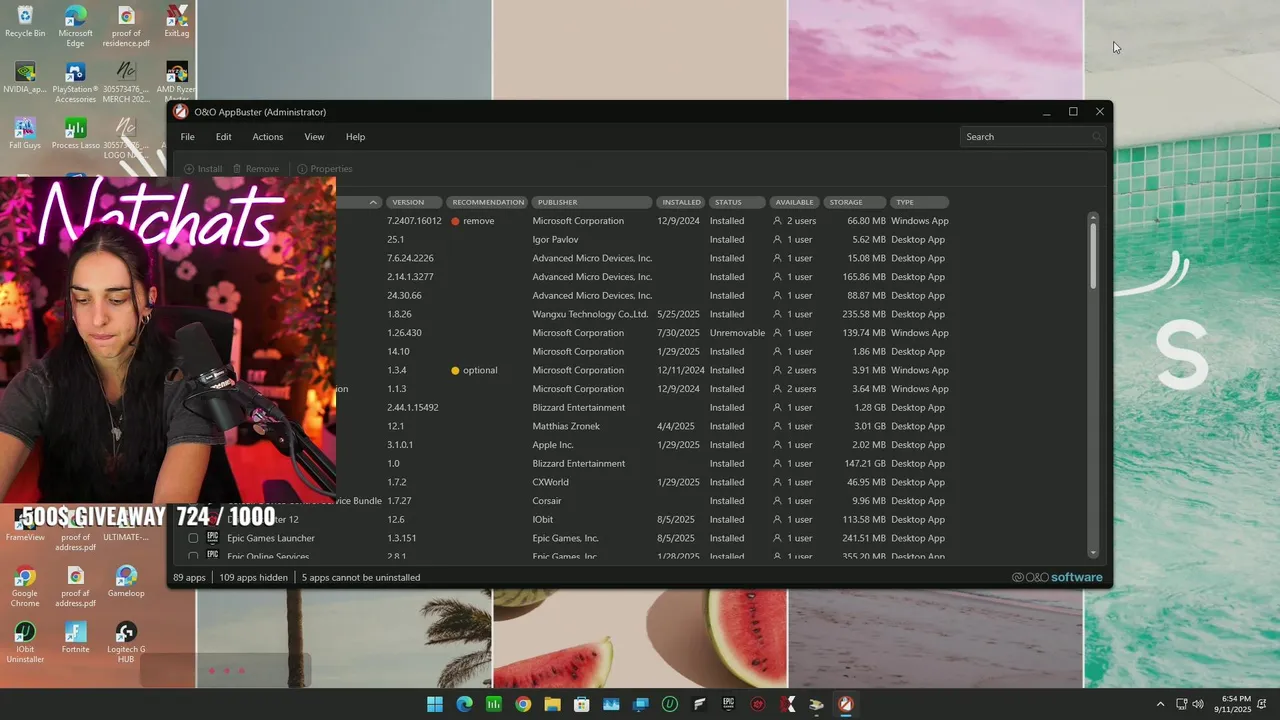The width and height of the screenshot is (1280, 720).
Task: Open the Actions menu
Action: [x=267, y=137]
